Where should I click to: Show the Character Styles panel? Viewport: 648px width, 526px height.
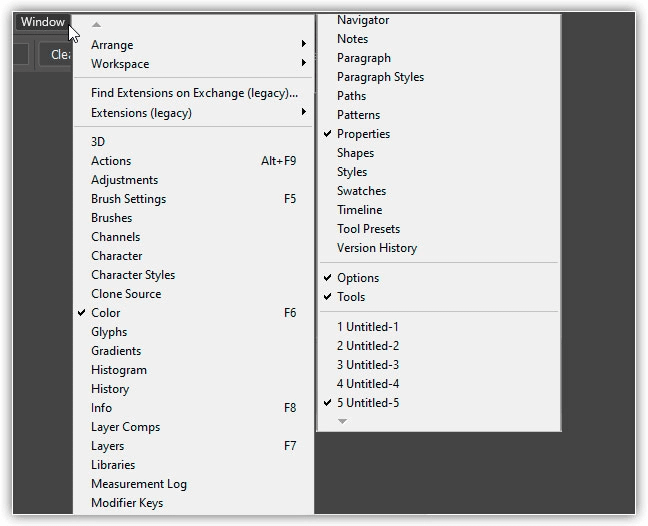(x=193, y=275)
